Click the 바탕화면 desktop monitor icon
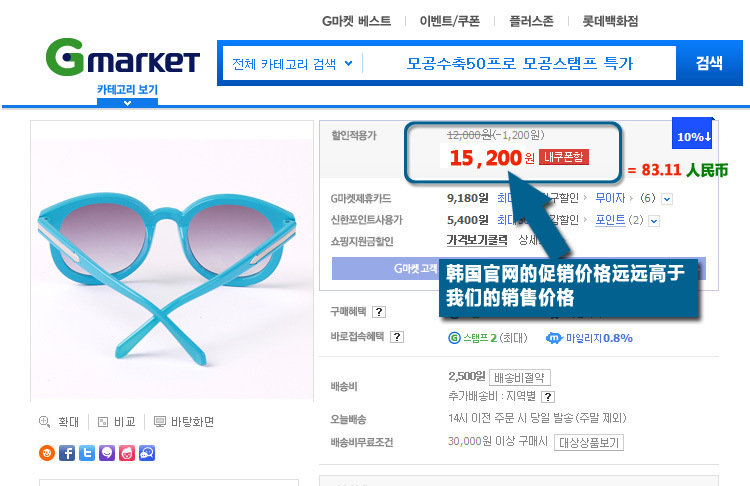The image size is (750, 486). click(160, 422)
